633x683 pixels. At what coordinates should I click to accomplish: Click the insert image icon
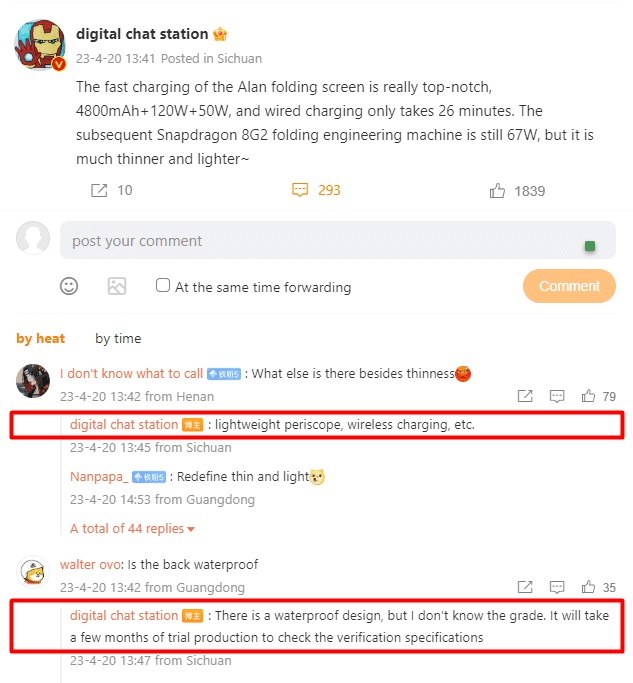click(117, 286)
